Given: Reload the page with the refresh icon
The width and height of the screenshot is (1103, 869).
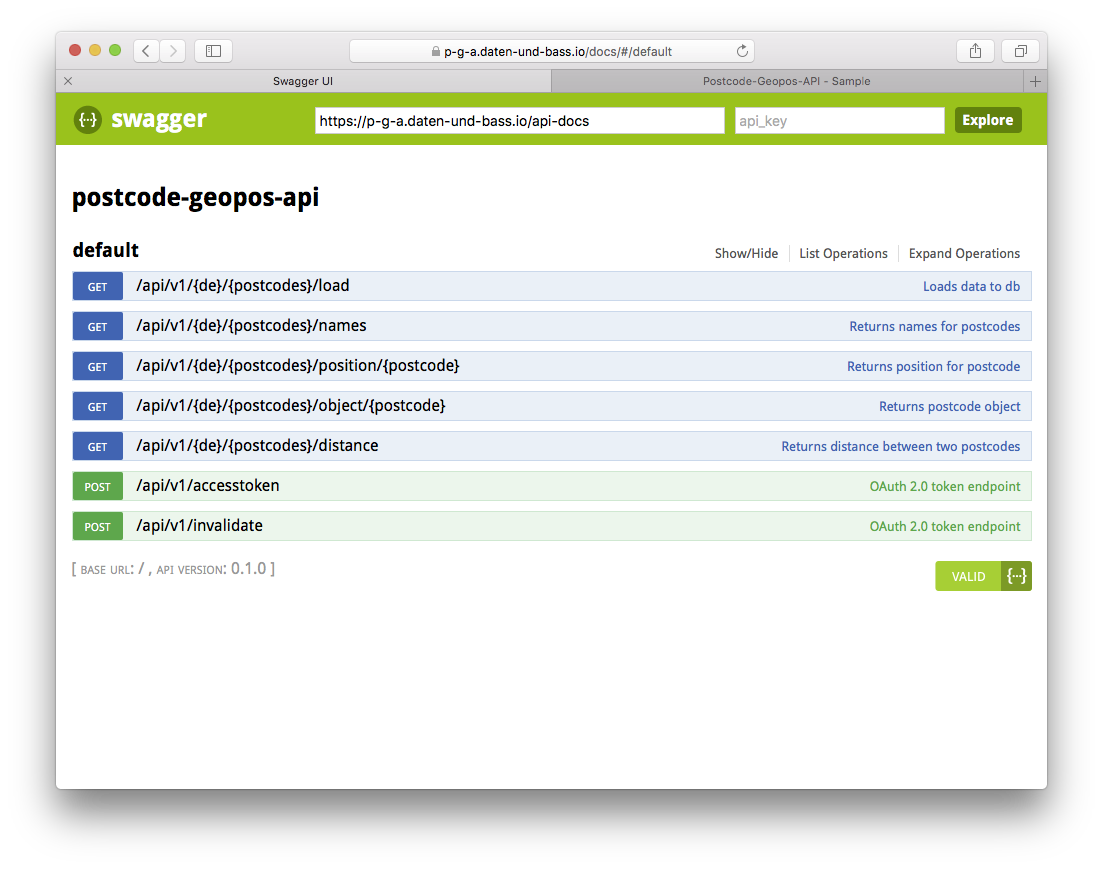Looking at the screenshot, I should click(741, 51).
